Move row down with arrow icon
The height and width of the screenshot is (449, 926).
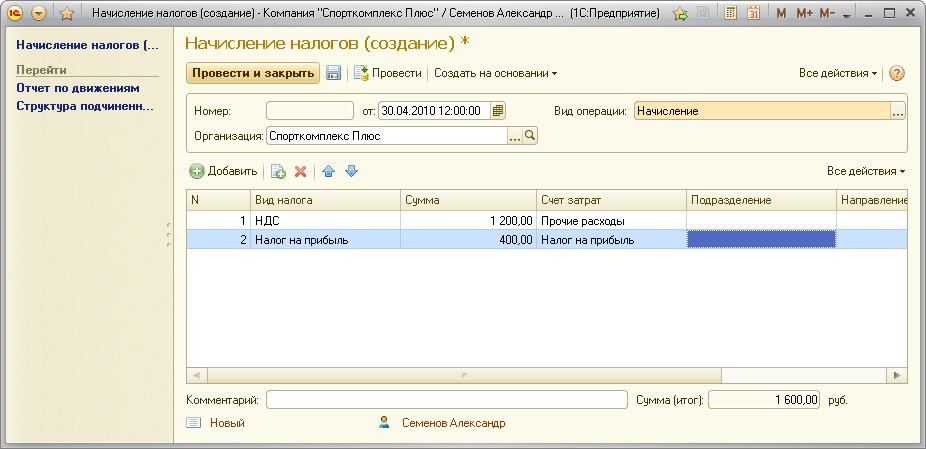pyautogui.click(x=351, y=171)
